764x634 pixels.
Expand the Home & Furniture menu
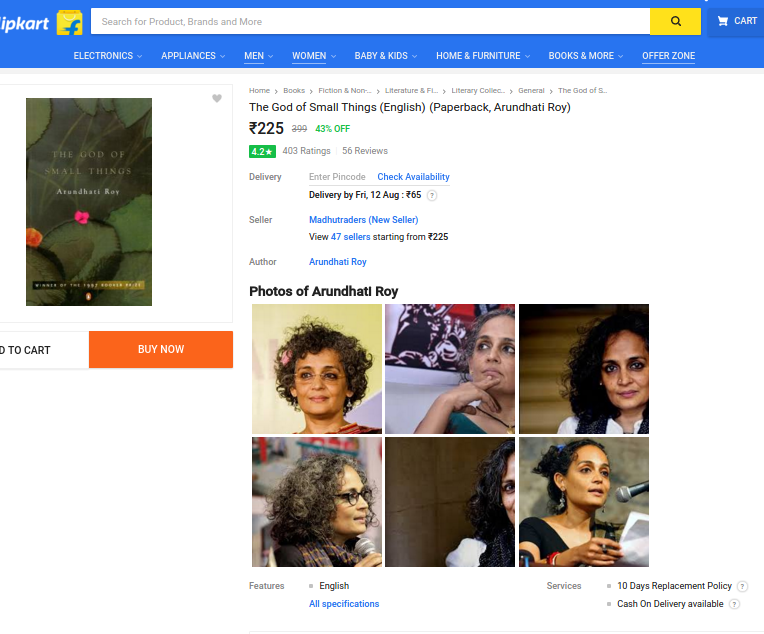(x=483, y=56)
